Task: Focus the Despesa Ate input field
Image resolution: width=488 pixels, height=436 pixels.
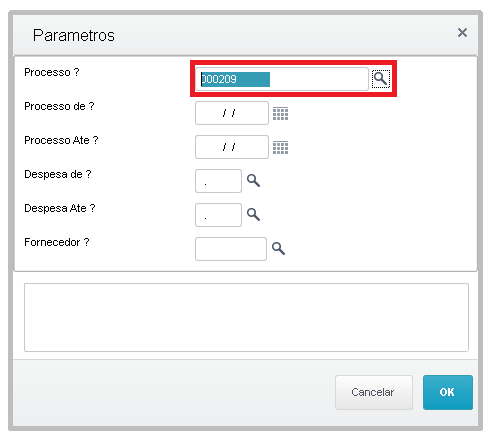Action: coord(218,215)
